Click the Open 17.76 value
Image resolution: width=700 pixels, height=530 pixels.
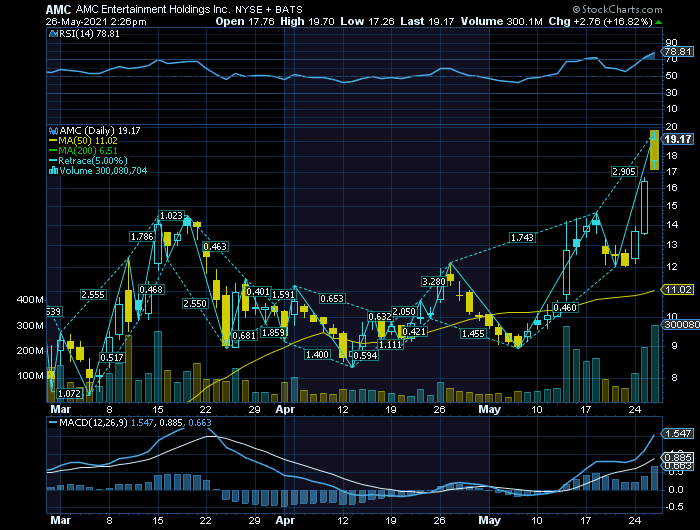coord(245,21)
